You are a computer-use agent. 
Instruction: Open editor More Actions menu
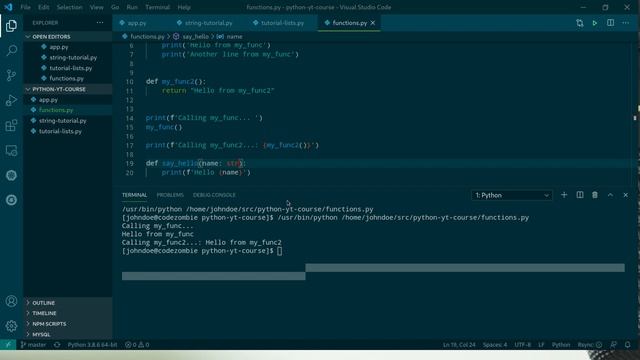tap(626, 23)
